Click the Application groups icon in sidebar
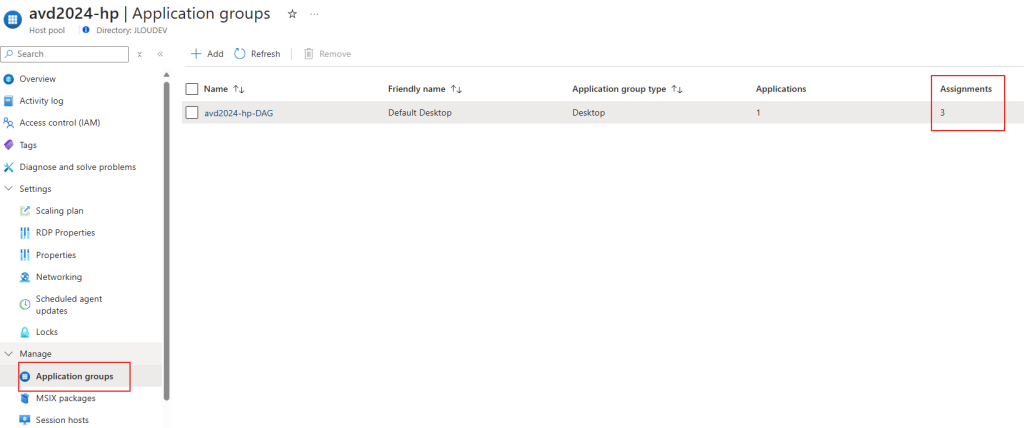This screenshot has width=1024, height=428. pos(25,376)
